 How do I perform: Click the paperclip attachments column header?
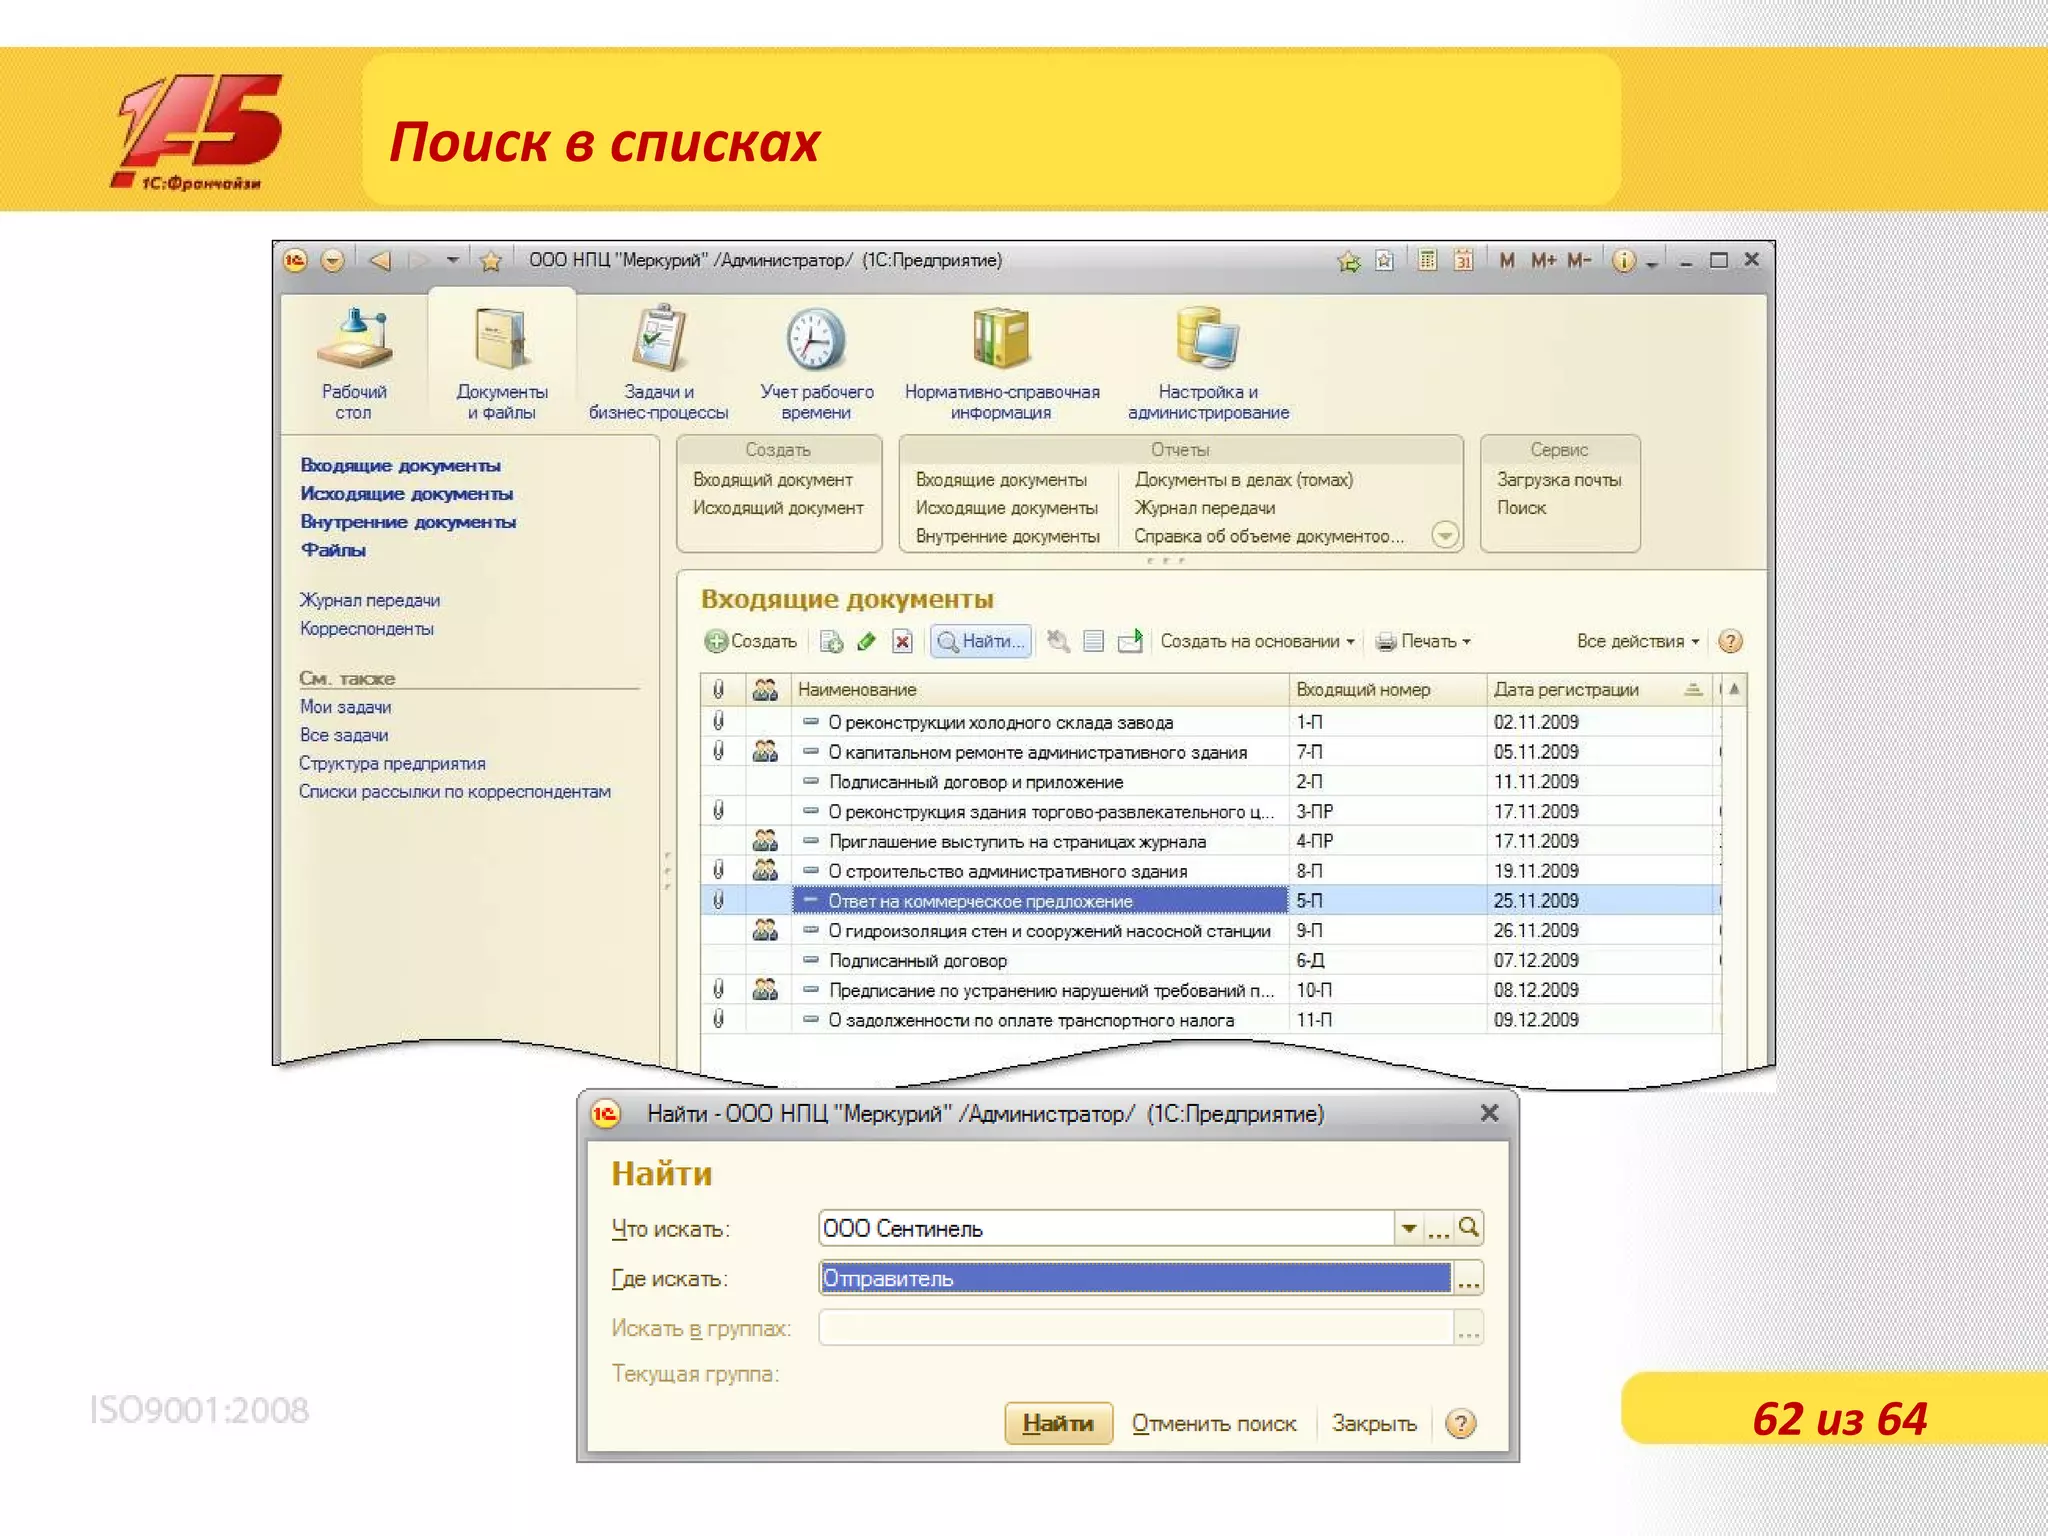pyautogui.click(x=718, y=689)
